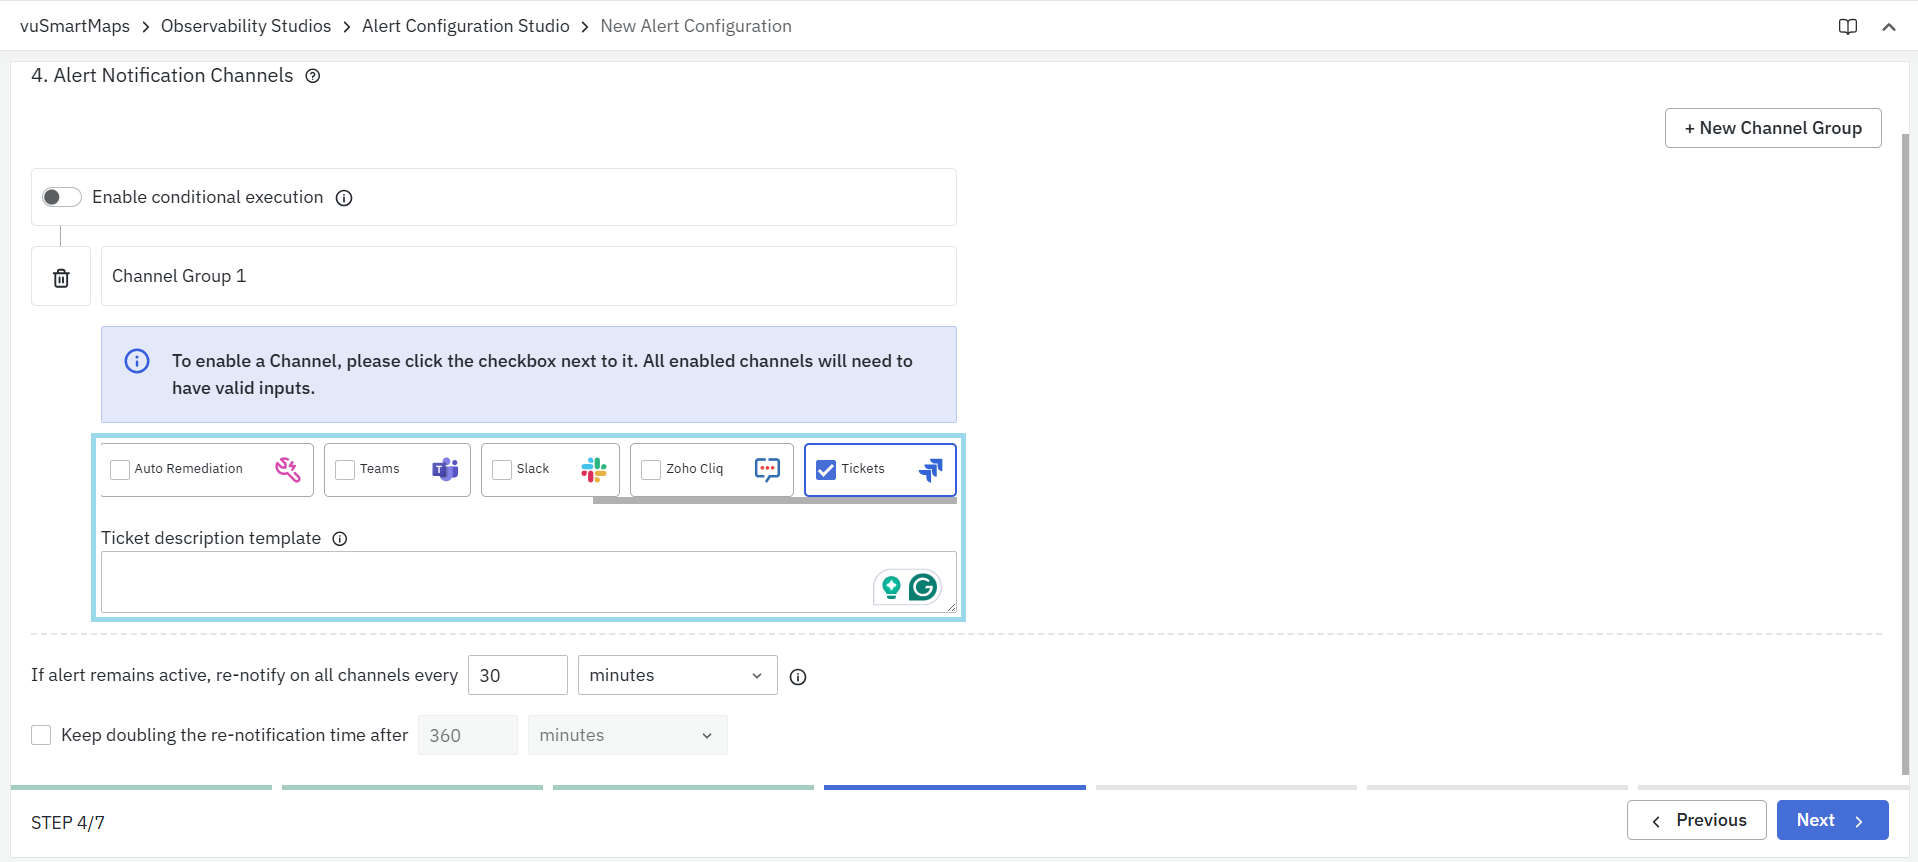Click the green Grammarly icon in textarea

pyautogui.click(x=923, y=587)
